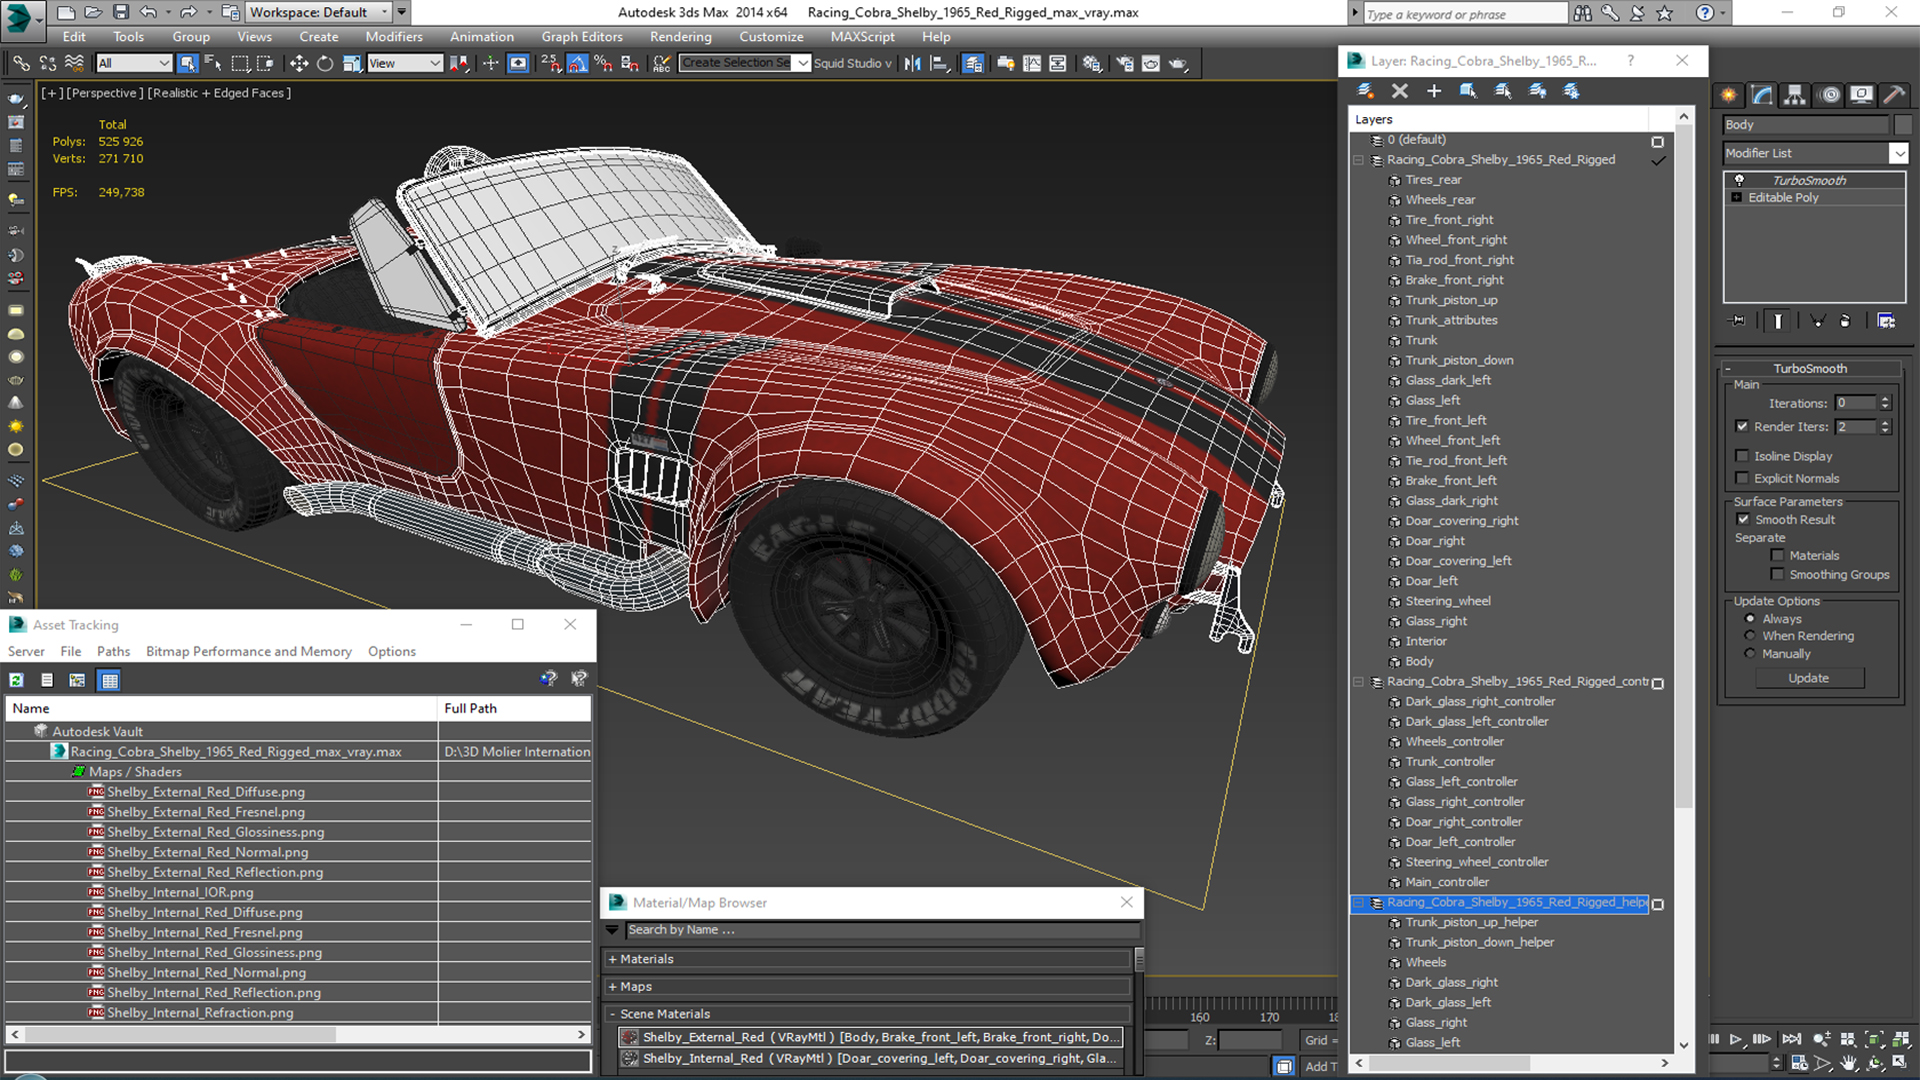Choose the Rectangular Selection Region tool

click(240, 63)
